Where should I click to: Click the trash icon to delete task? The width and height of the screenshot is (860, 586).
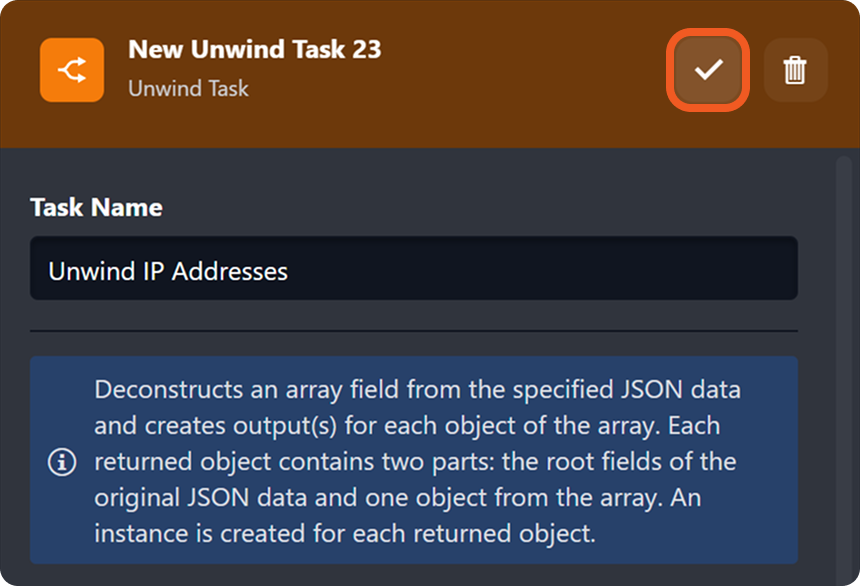click(796, 70)
